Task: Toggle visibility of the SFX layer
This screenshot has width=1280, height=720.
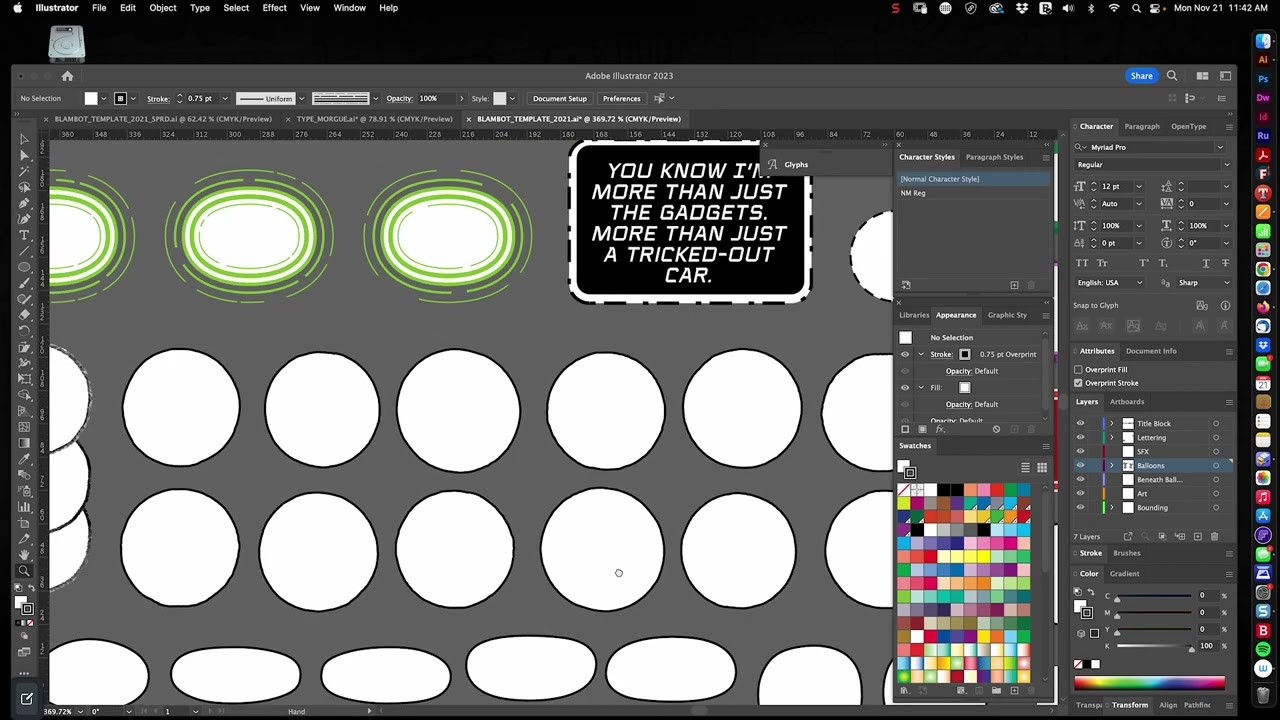Action: [1080, 452]
